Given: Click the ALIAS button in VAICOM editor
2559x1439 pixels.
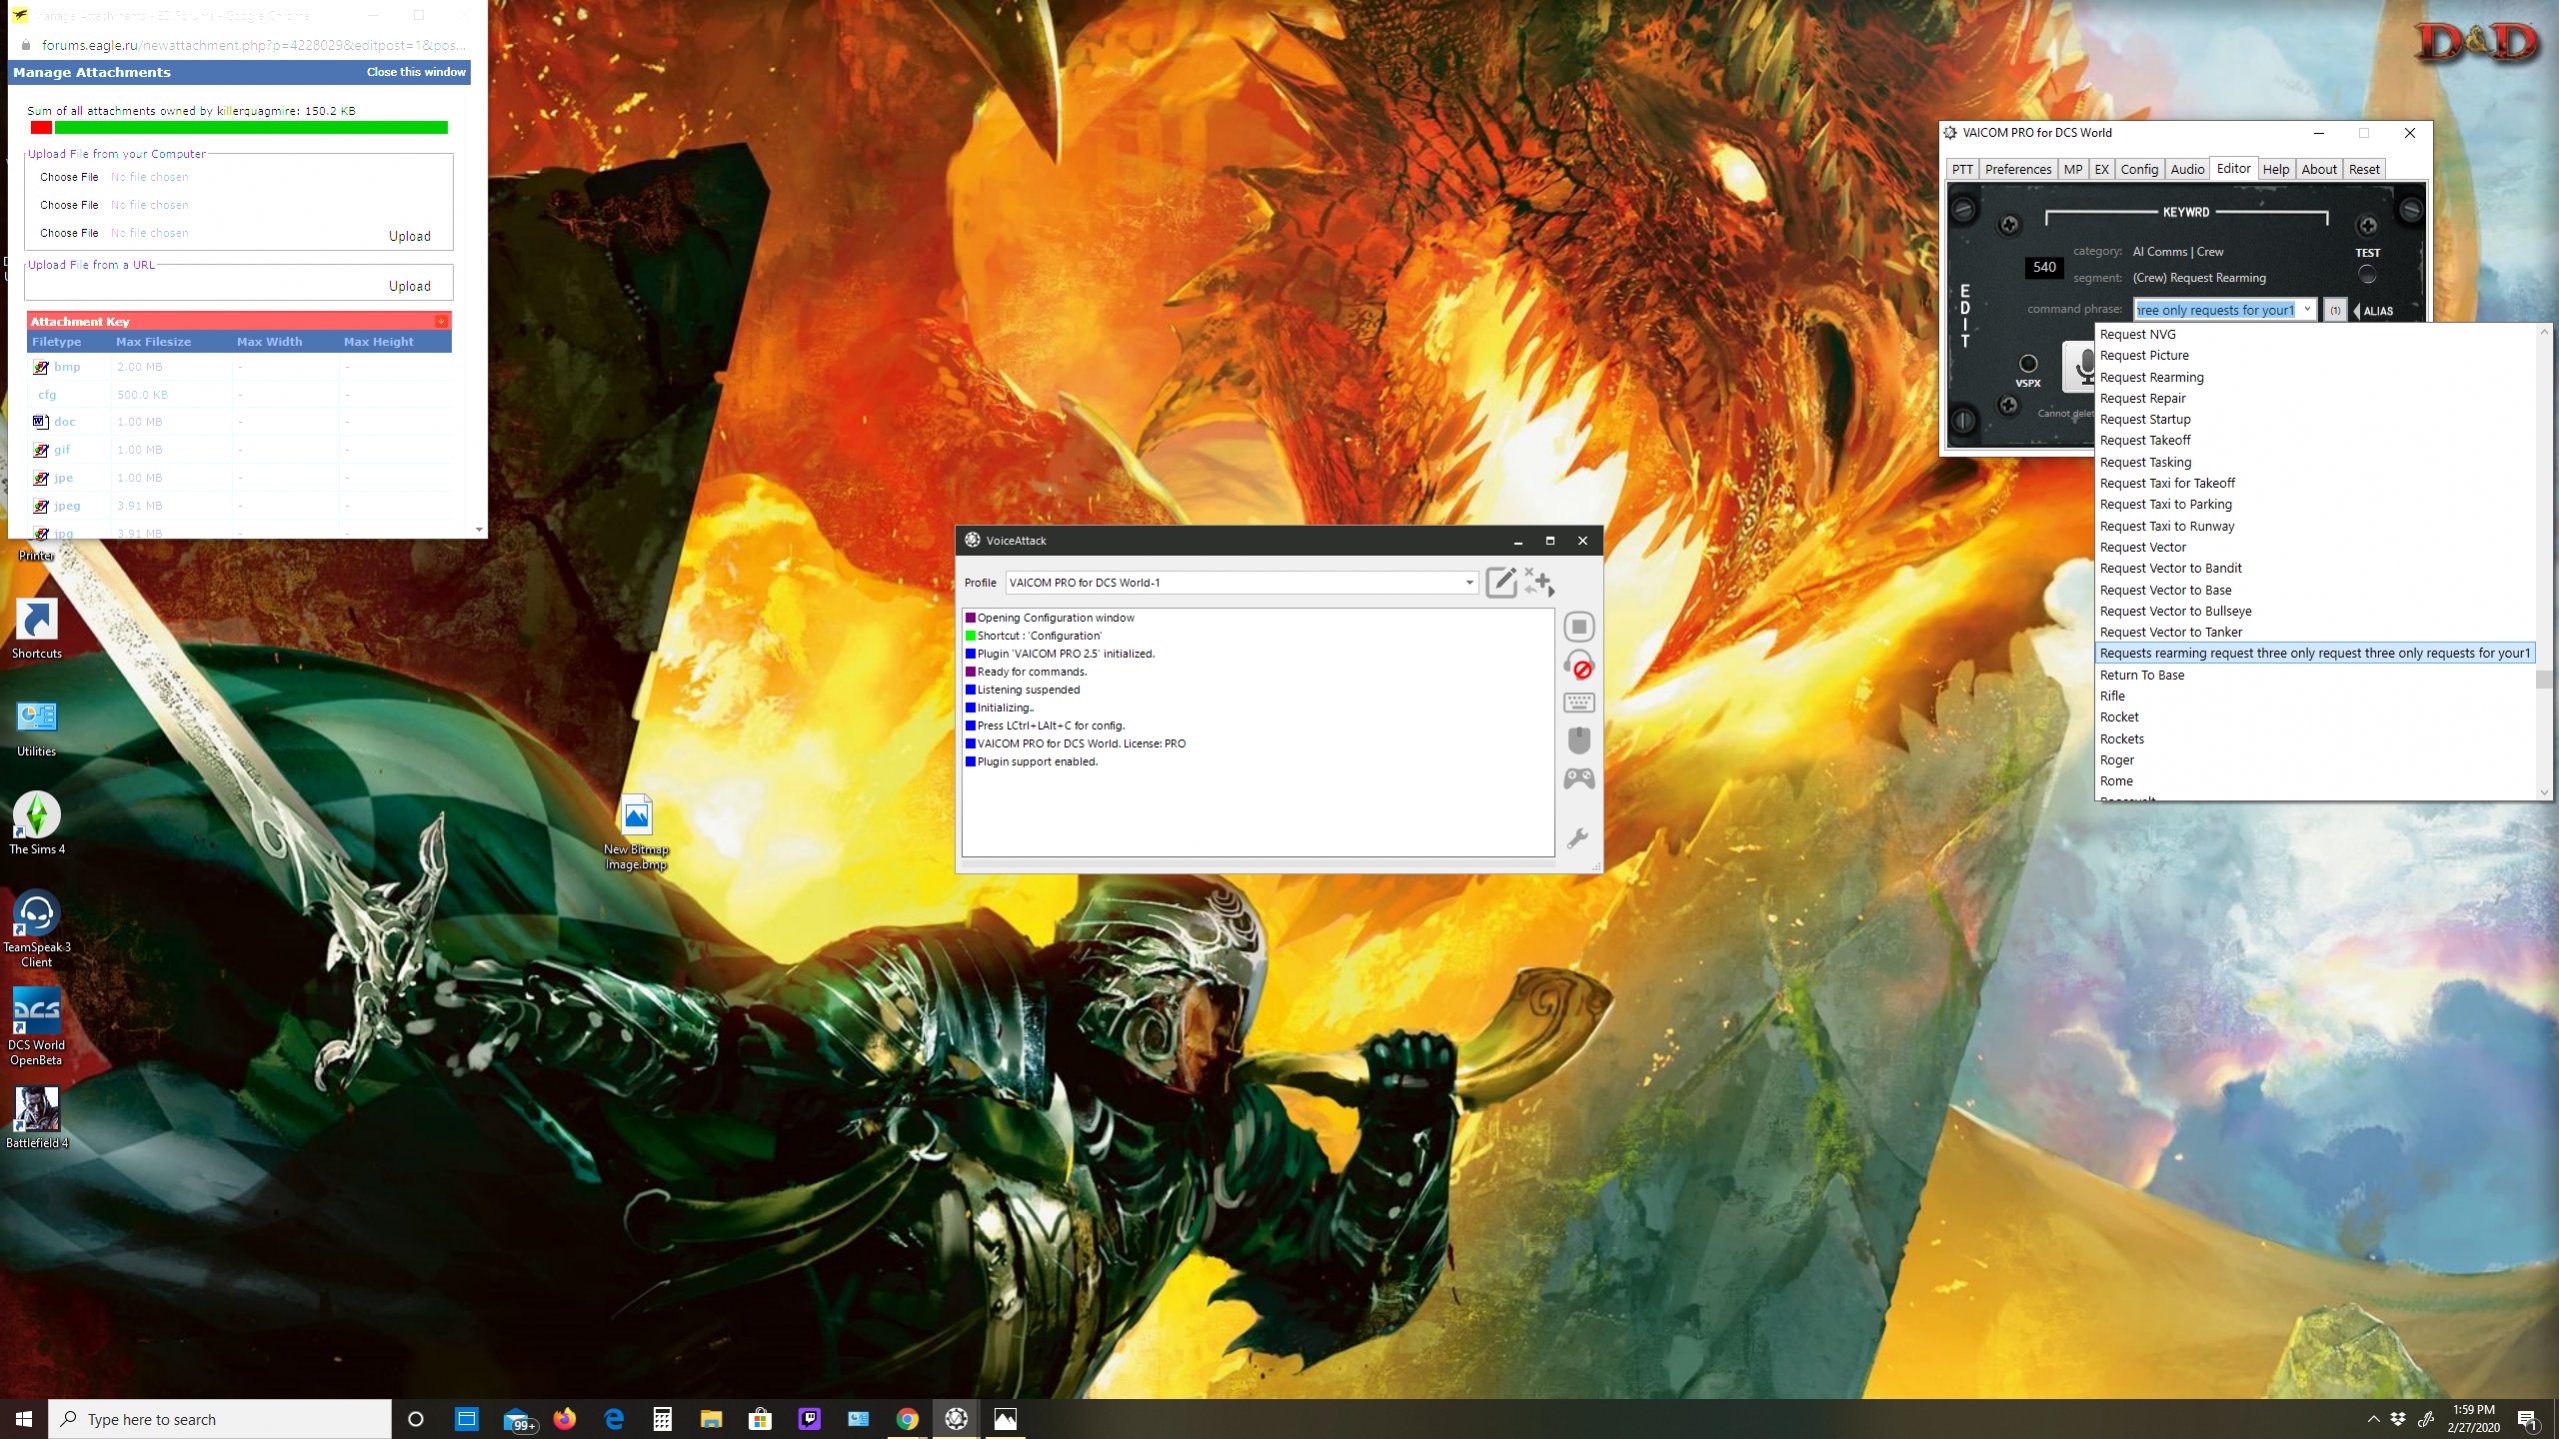Looking at the screenshot, I should (2376, 311).
